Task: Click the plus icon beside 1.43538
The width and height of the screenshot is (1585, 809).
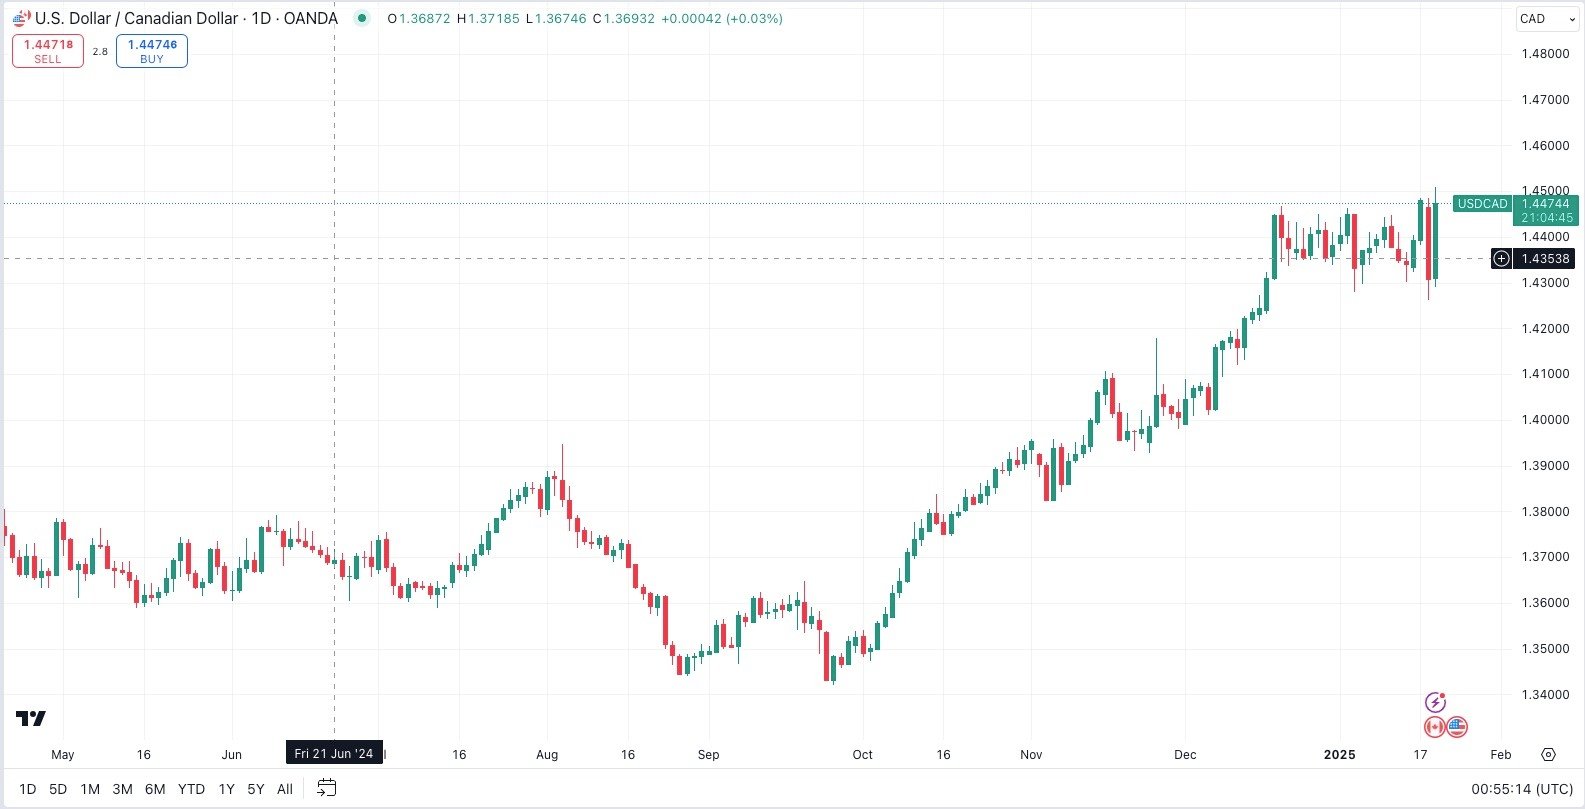Action: [1501, 258]
